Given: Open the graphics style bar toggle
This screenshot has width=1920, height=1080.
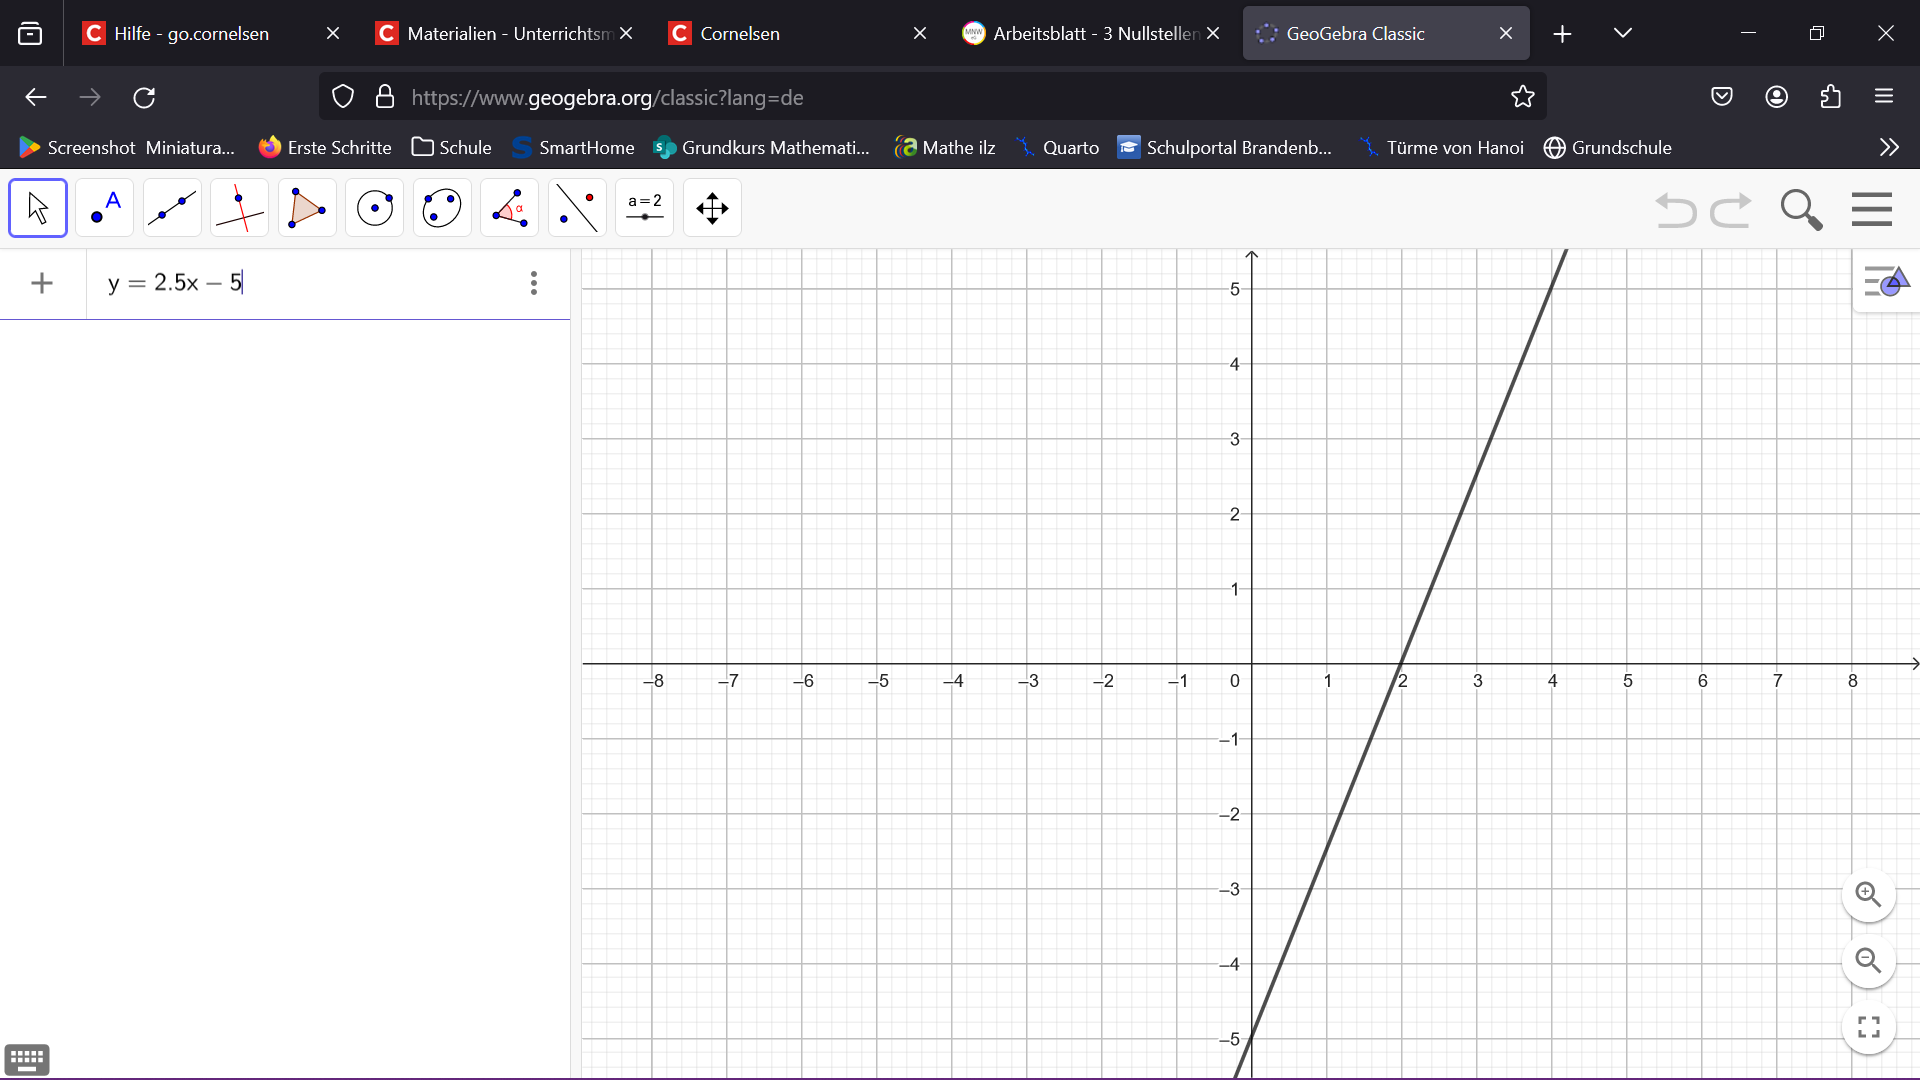Looking at the screenshot, I should [x=1887, y=282].
